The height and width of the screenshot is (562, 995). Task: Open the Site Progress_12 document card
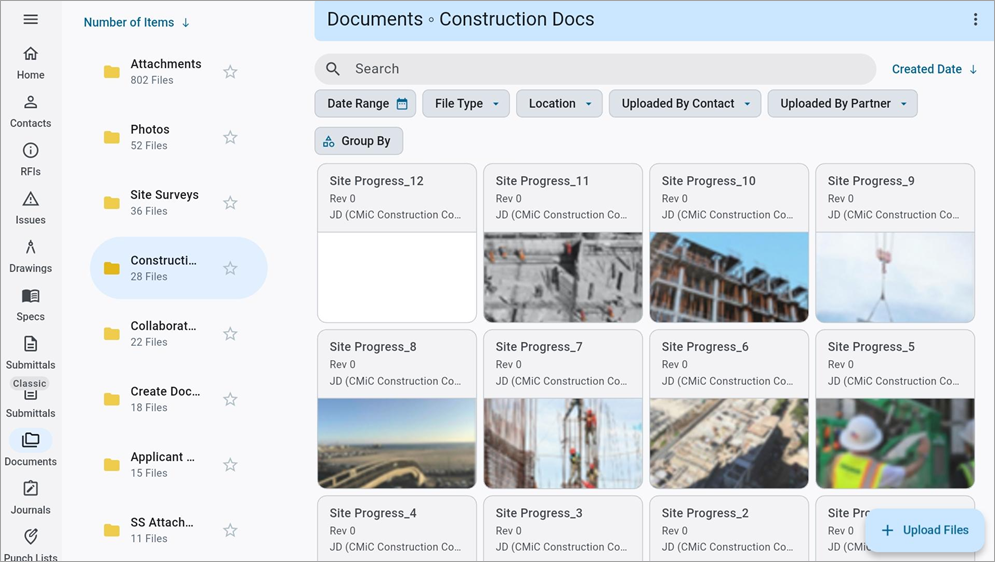click(397, 243)
